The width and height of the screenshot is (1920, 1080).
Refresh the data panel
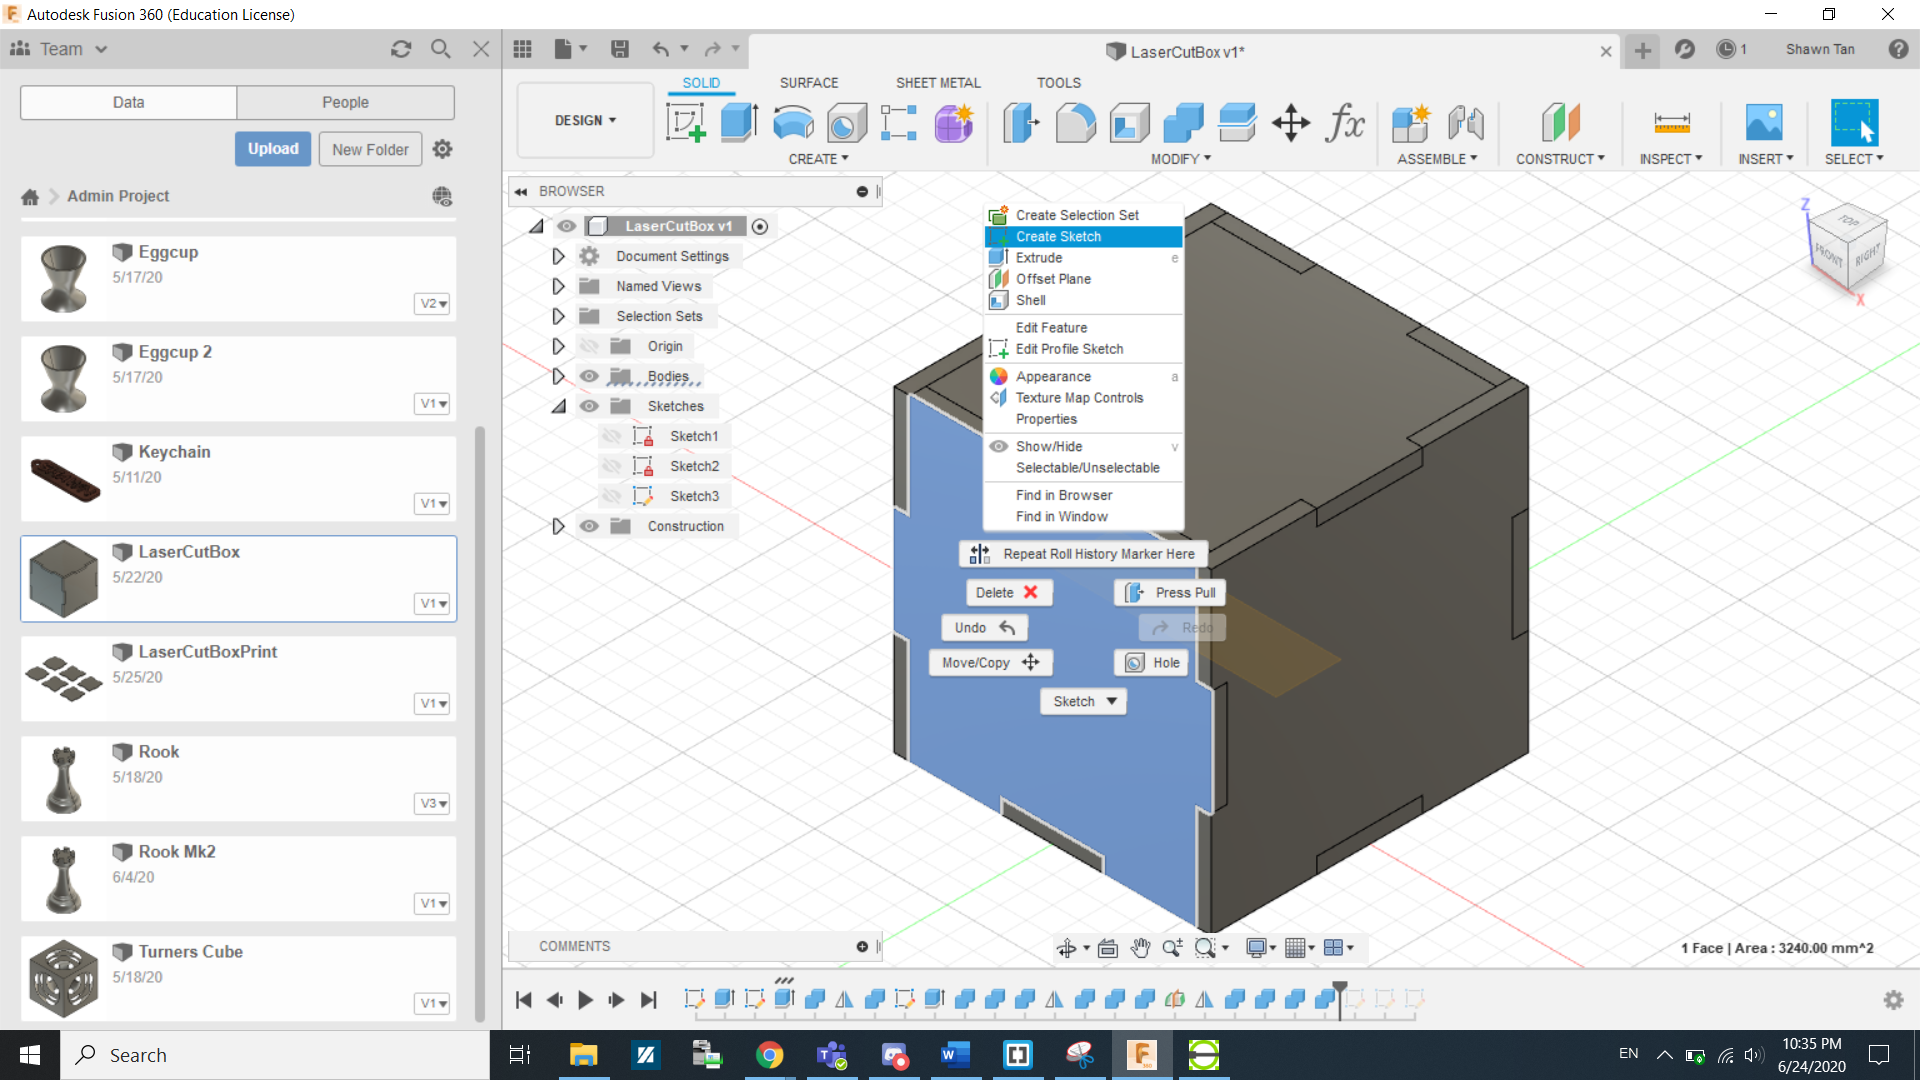pyautogui.click(x=401, y=49)
